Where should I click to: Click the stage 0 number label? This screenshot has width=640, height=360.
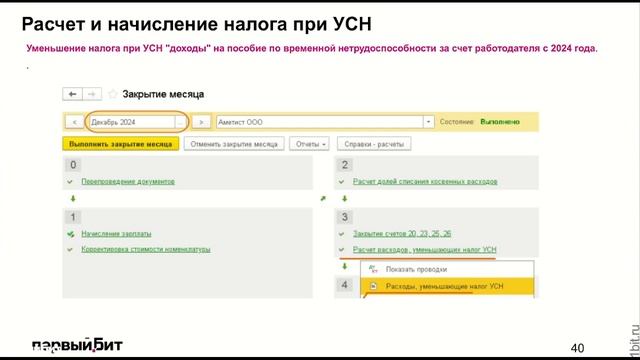pos(73,165)
